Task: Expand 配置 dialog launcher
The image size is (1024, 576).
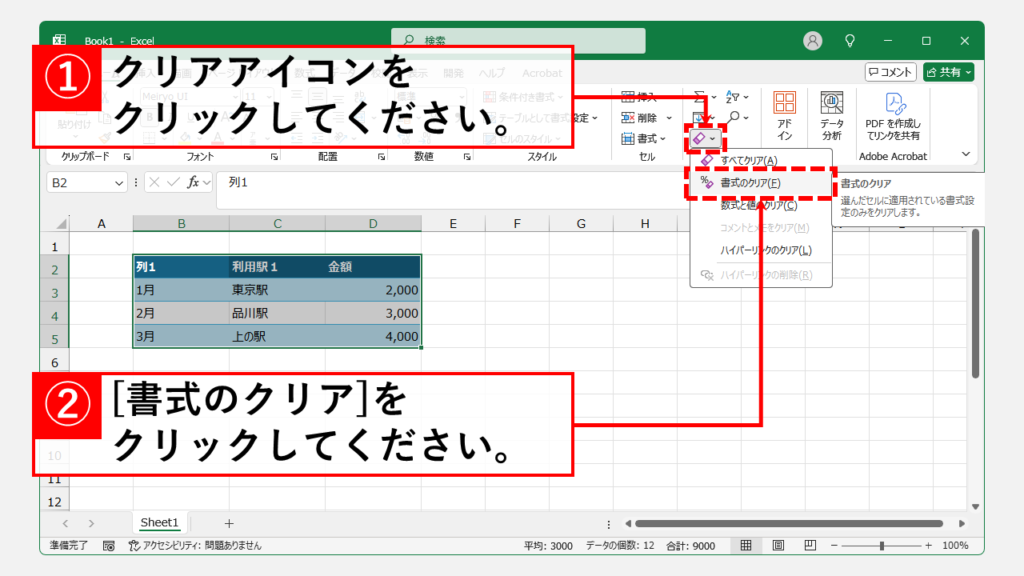Action: (381, 157)
